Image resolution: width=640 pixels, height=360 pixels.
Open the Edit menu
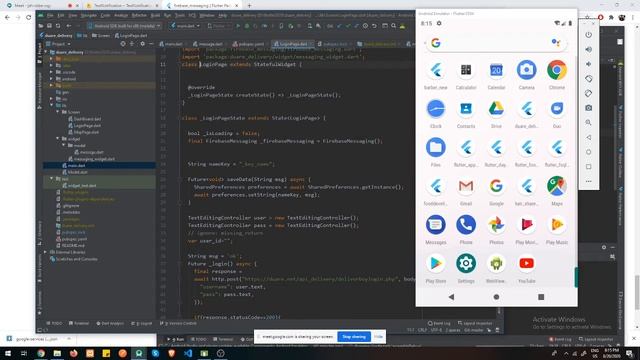(x=61, y=16)
